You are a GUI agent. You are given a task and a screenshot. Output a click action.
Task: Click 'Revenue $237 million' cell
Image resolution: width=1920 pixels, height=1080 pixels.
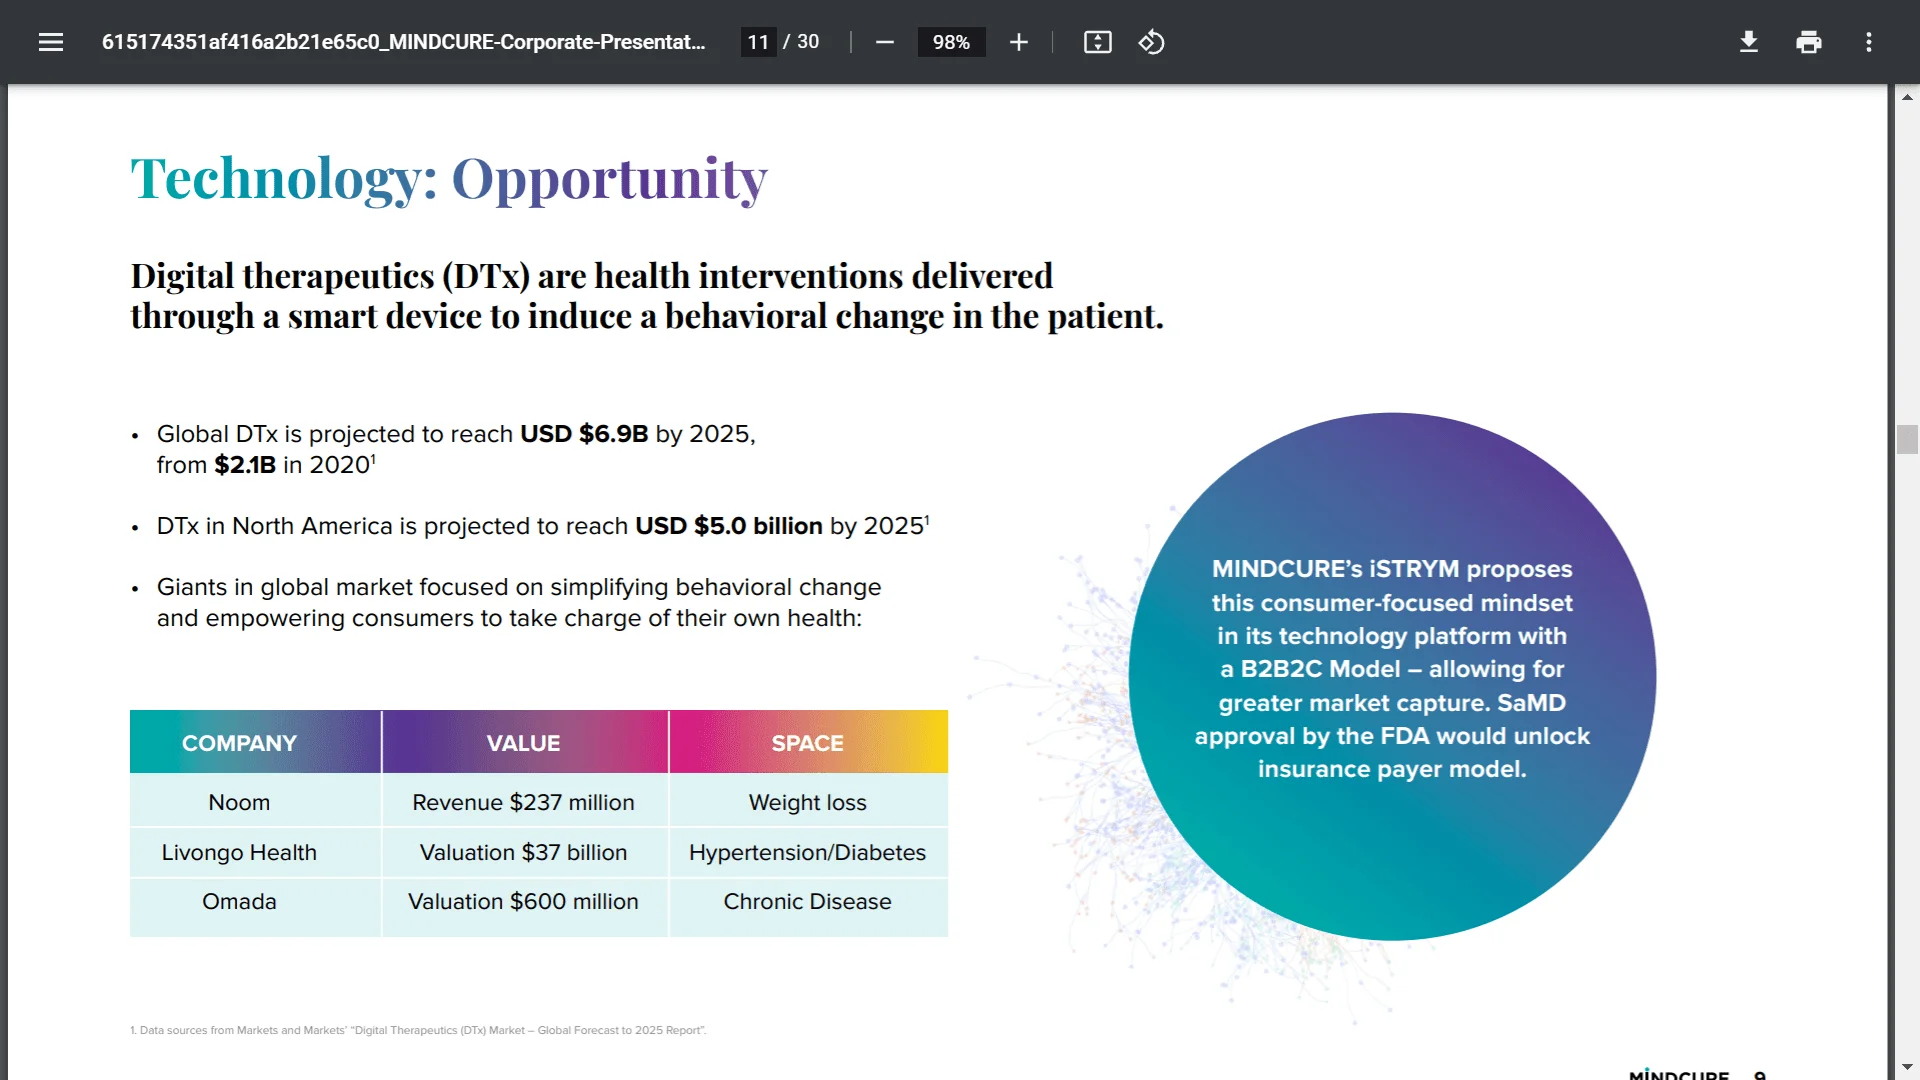pos(524,802)
